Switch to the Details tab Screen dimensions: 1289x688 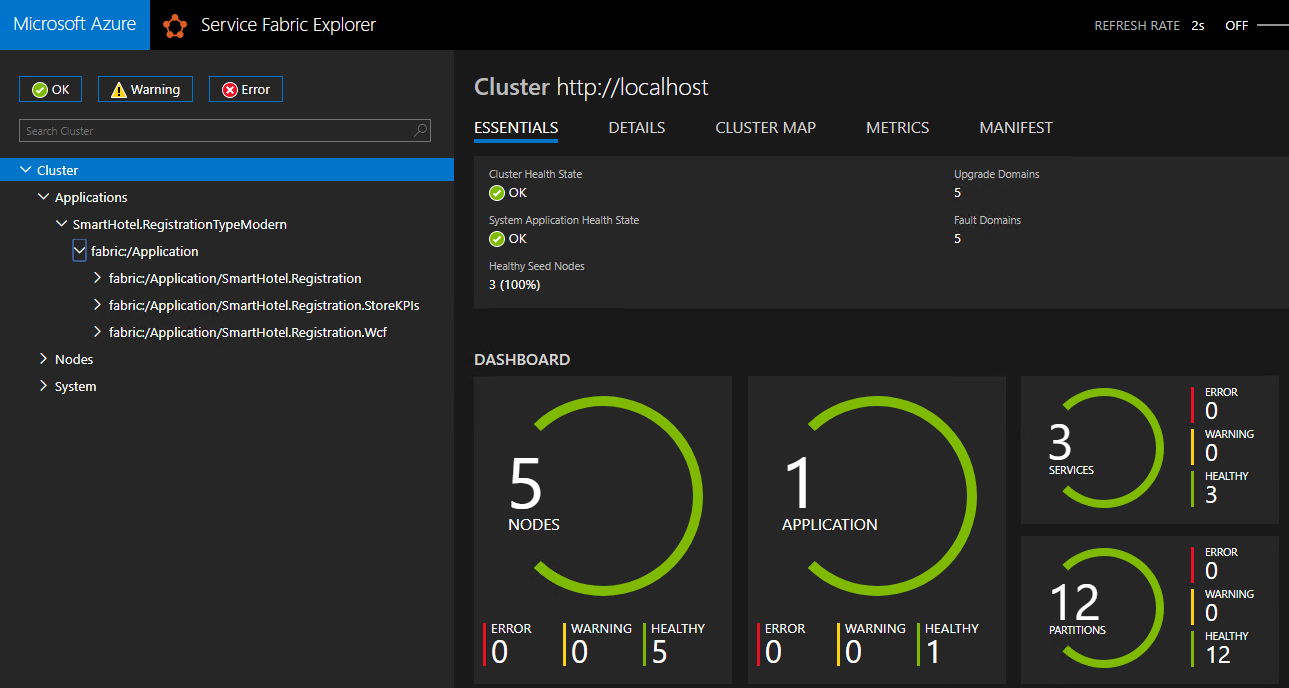click(637, 128)
